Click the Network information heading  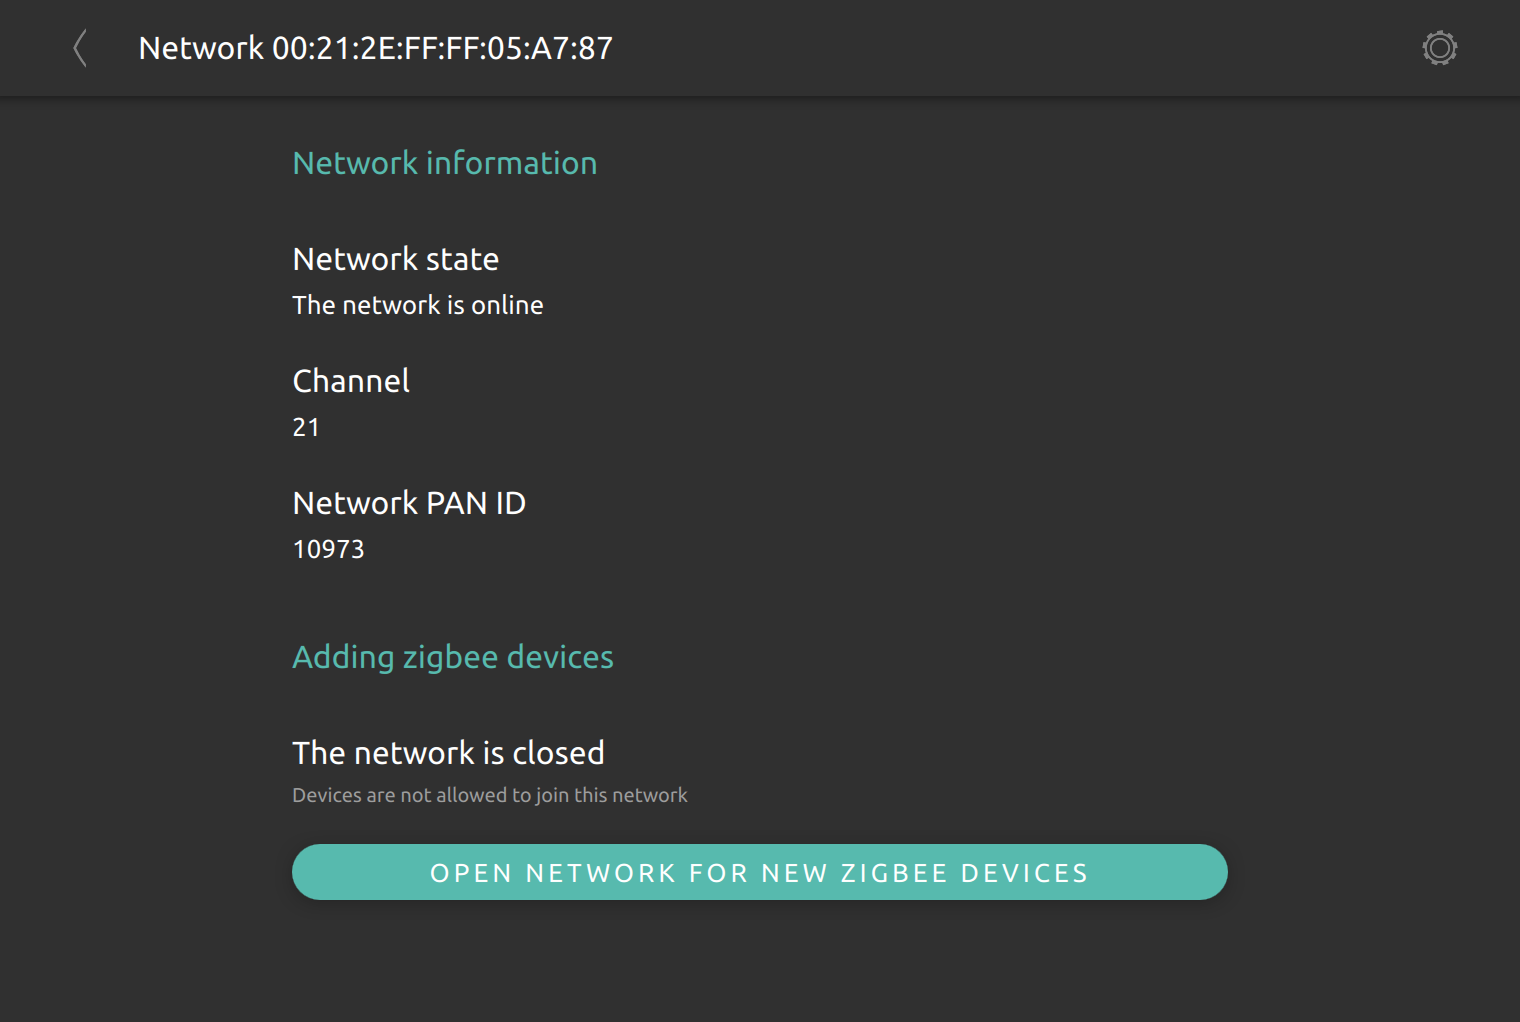[x=445, y=163]
